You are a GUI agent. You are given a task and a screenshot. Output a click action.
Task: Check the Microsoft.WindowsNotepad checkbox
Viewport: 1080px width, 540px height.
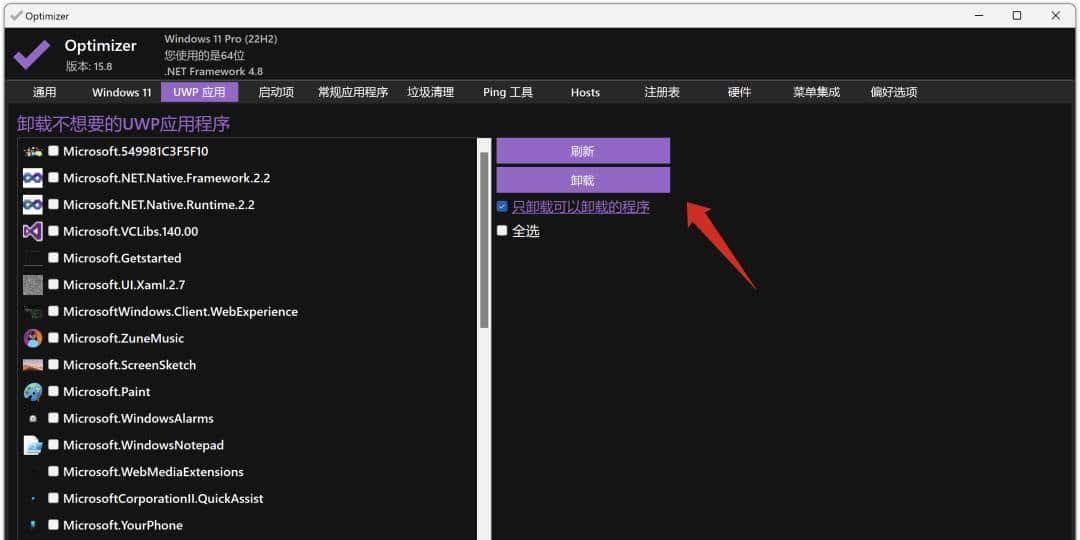pyautogui.click(x=53, y=445)
